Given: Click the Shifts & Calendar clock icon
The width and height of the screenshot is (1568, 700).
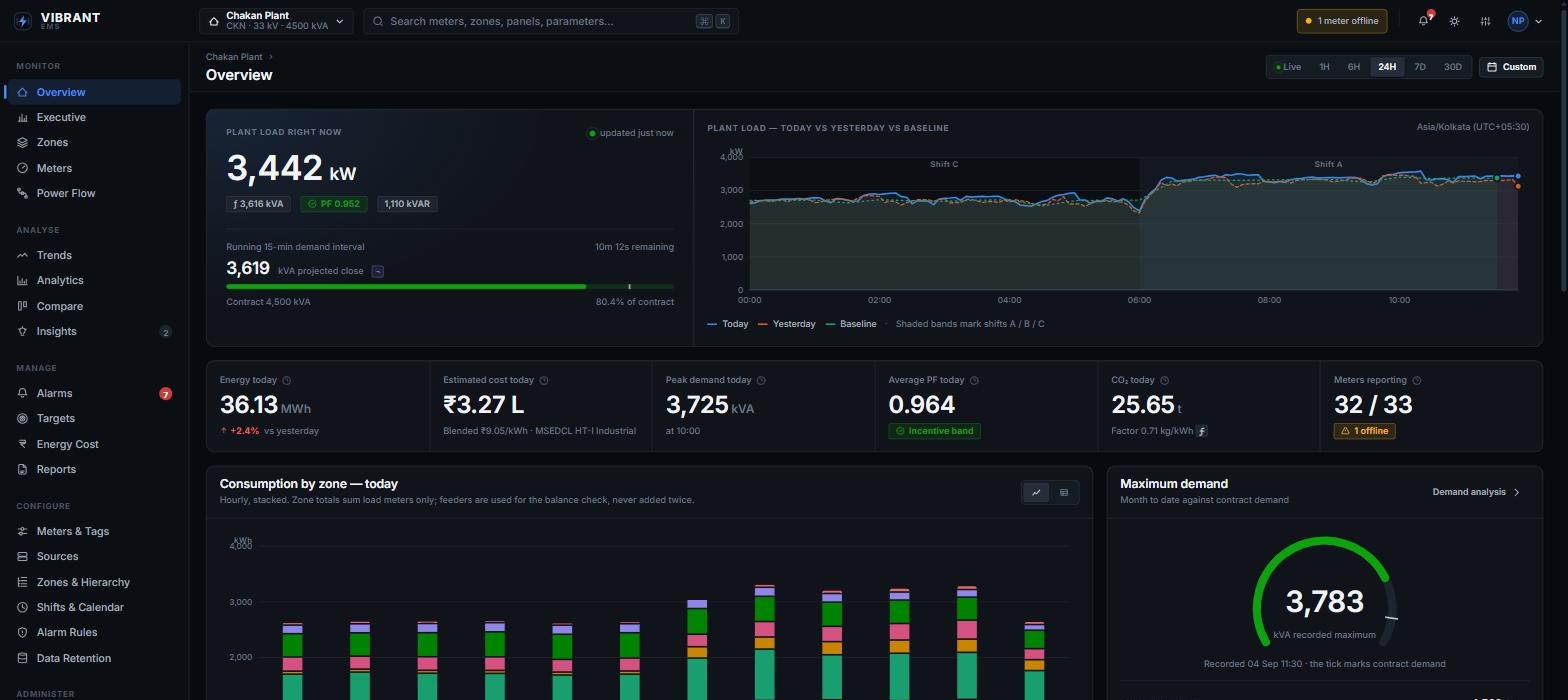Looking at the screenshot, I should (x=22, y=608).
